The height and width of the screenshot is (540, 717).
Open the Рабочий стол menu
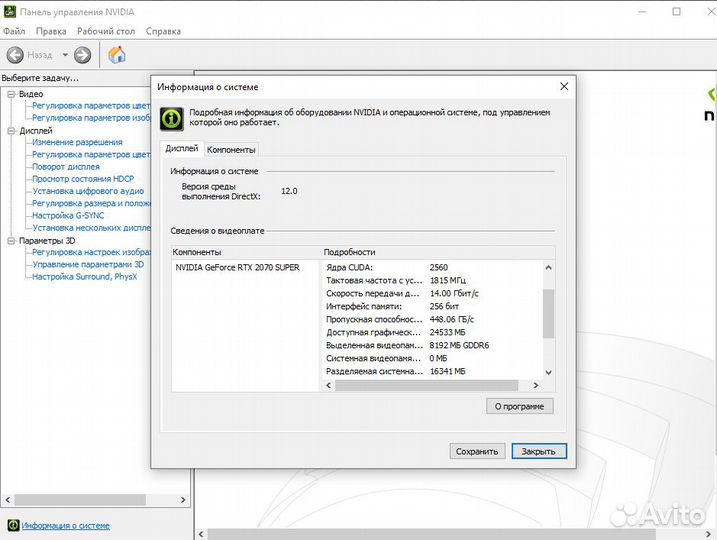[106, 31]
